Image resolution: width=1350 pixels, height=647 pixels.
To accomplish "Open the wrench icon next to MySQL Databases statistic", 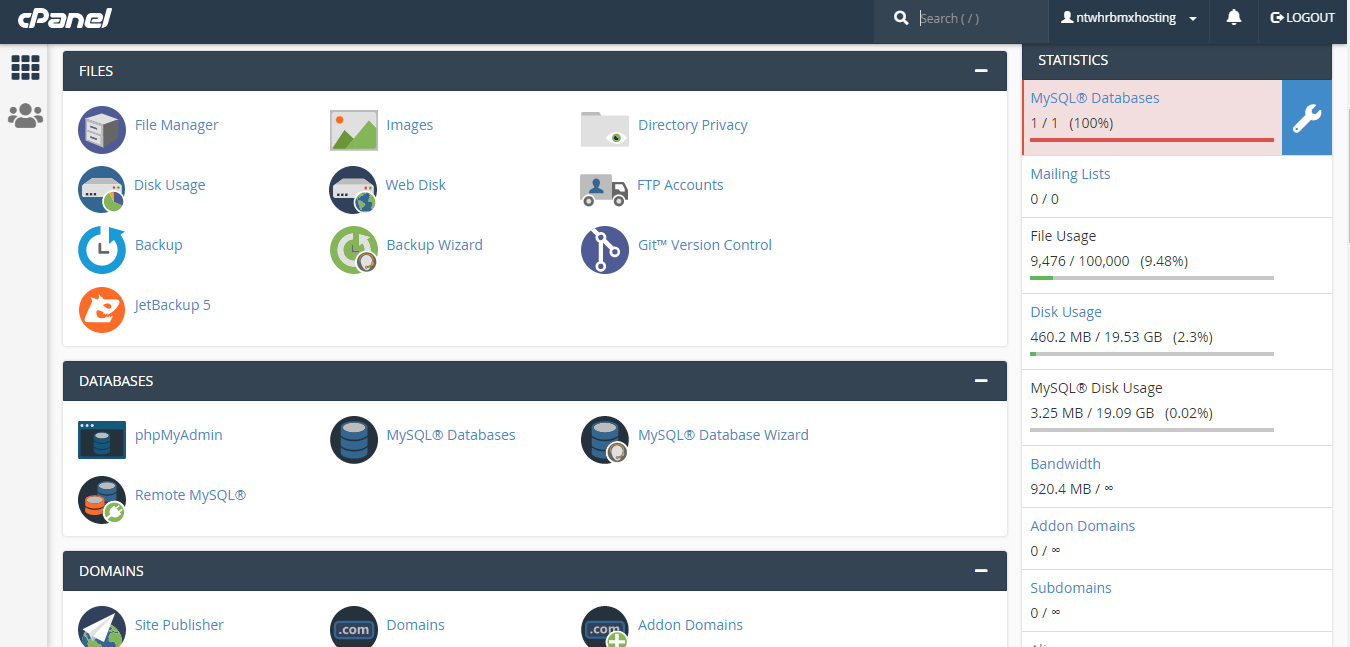I will click(x=1307, y=117).
